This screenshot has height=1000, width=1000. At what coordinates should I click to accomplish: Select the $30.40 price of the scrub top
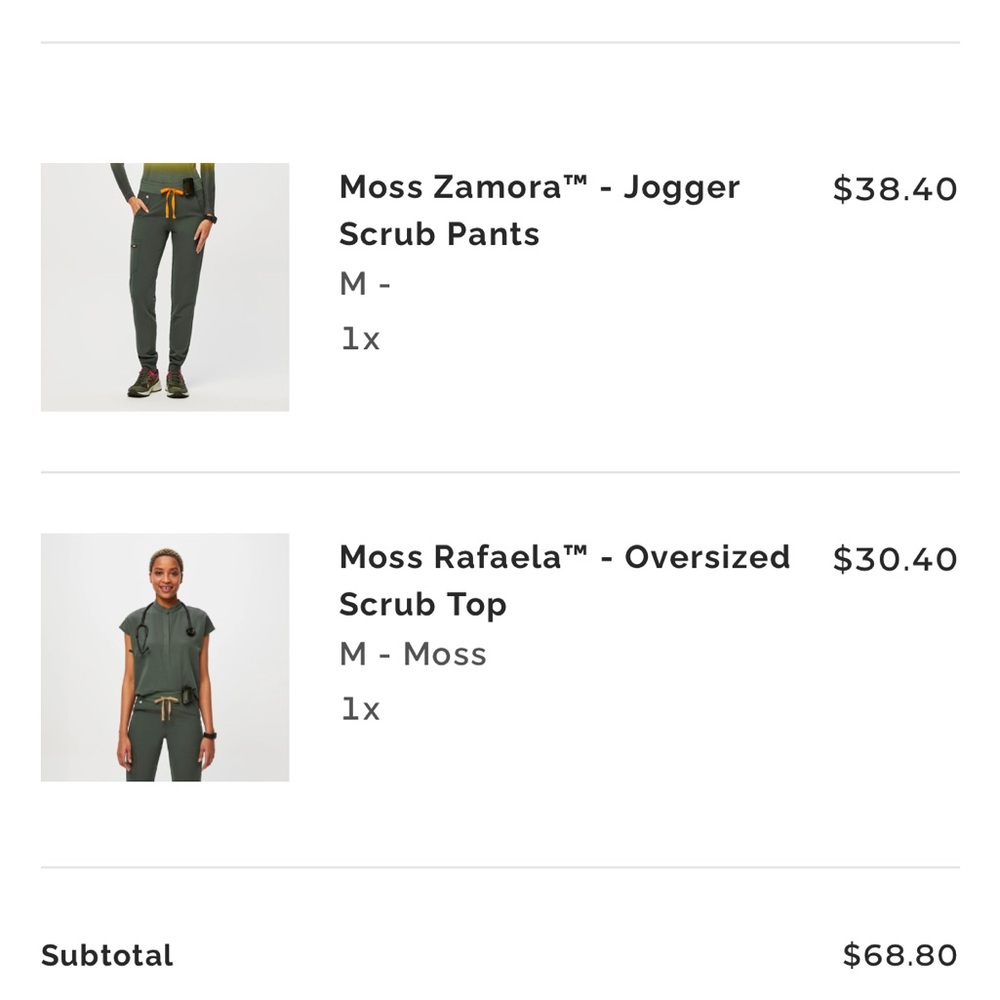[895, 559]
